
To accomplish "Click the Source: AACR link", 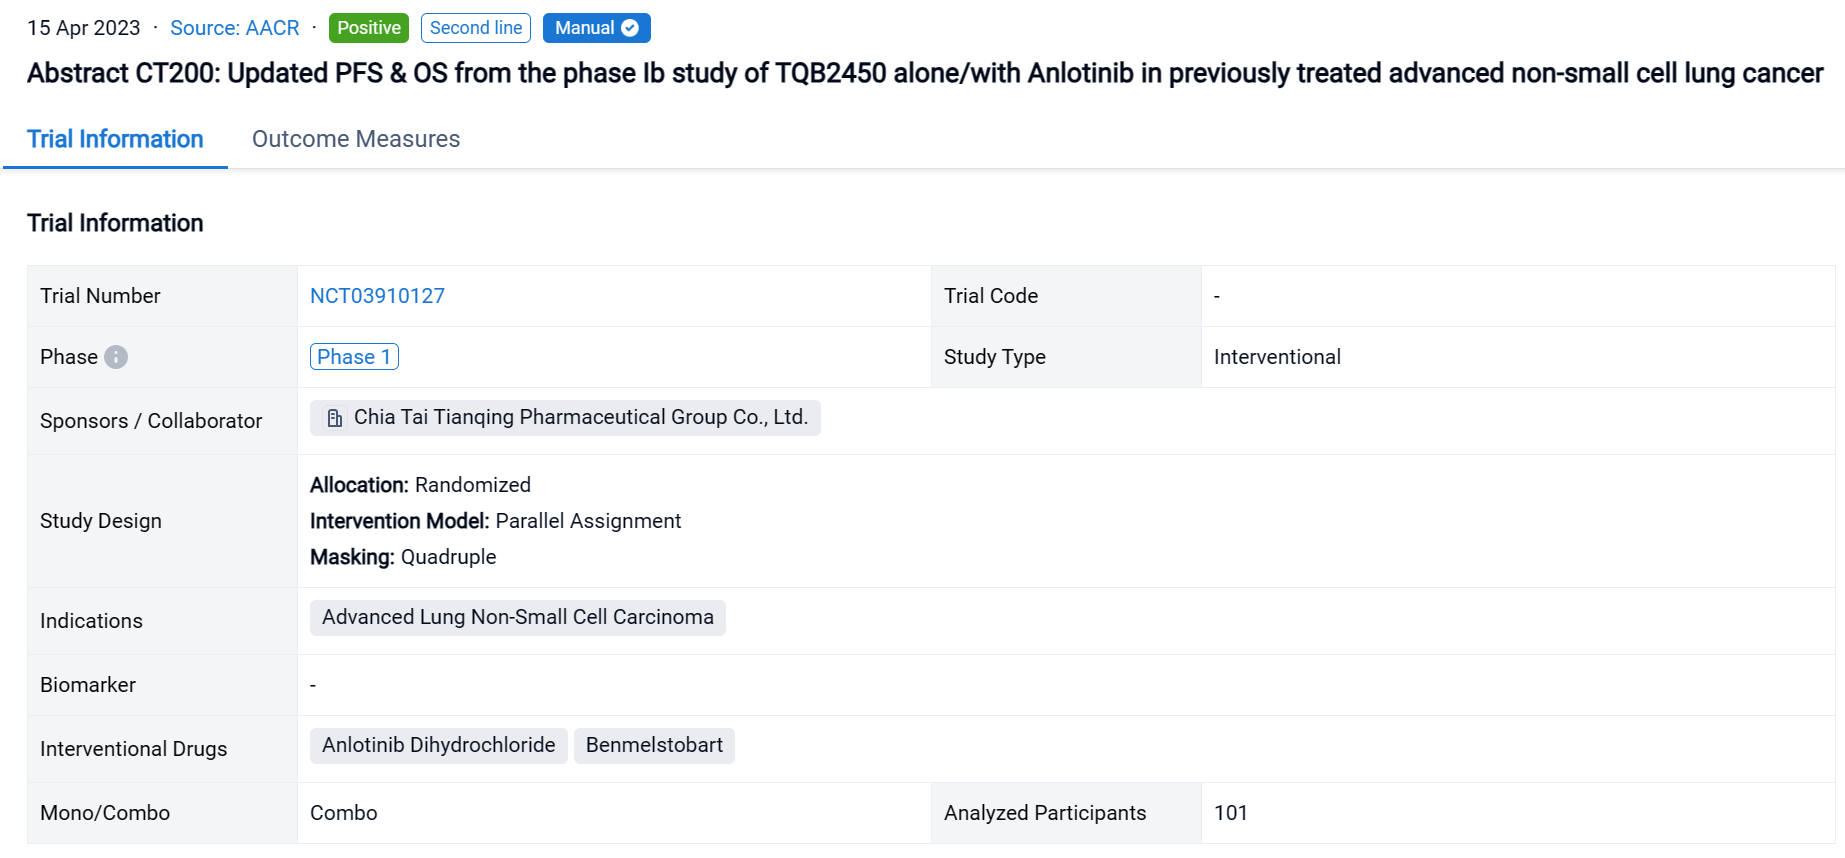I will click(x=235, y=28).
